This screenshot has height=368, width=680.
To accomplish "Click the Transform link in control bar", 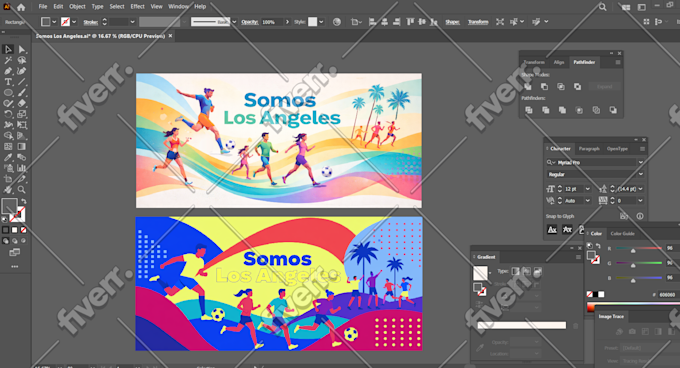I will (478, 22).
